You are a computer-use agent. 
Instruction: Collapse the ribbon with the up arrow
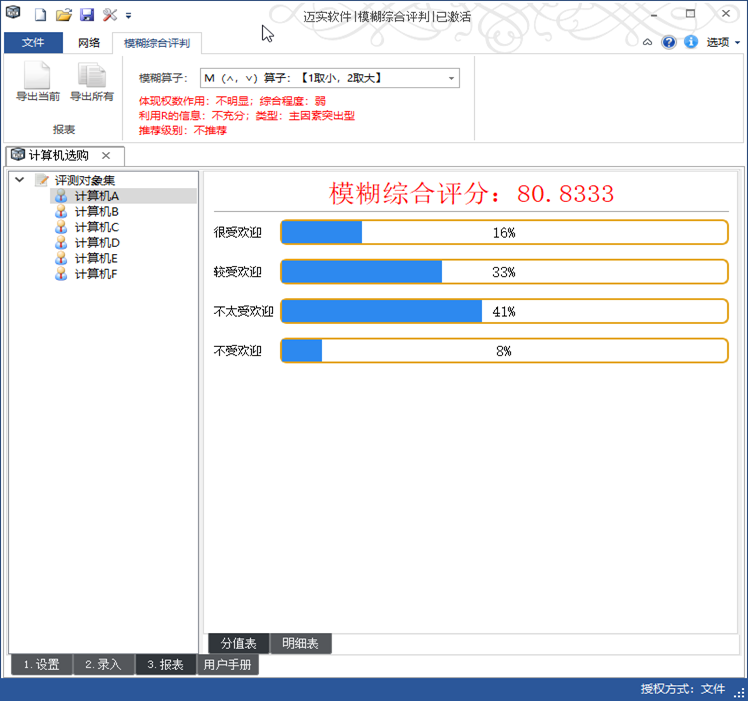pyautogui.click(x=648, y=42)
